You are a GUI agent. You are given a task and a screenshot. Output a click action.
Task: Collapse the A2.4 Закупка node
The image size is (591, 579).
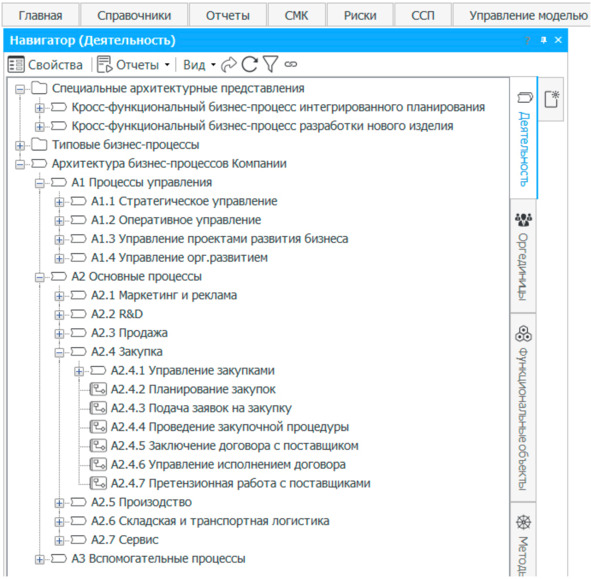tap(59, 352)
